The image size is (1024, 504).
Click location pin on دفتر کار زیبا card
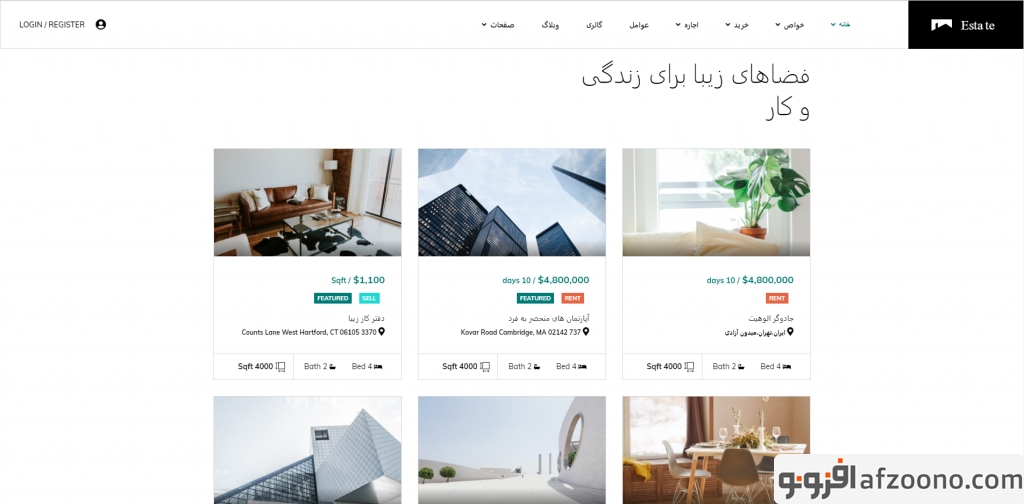[381, 332]
